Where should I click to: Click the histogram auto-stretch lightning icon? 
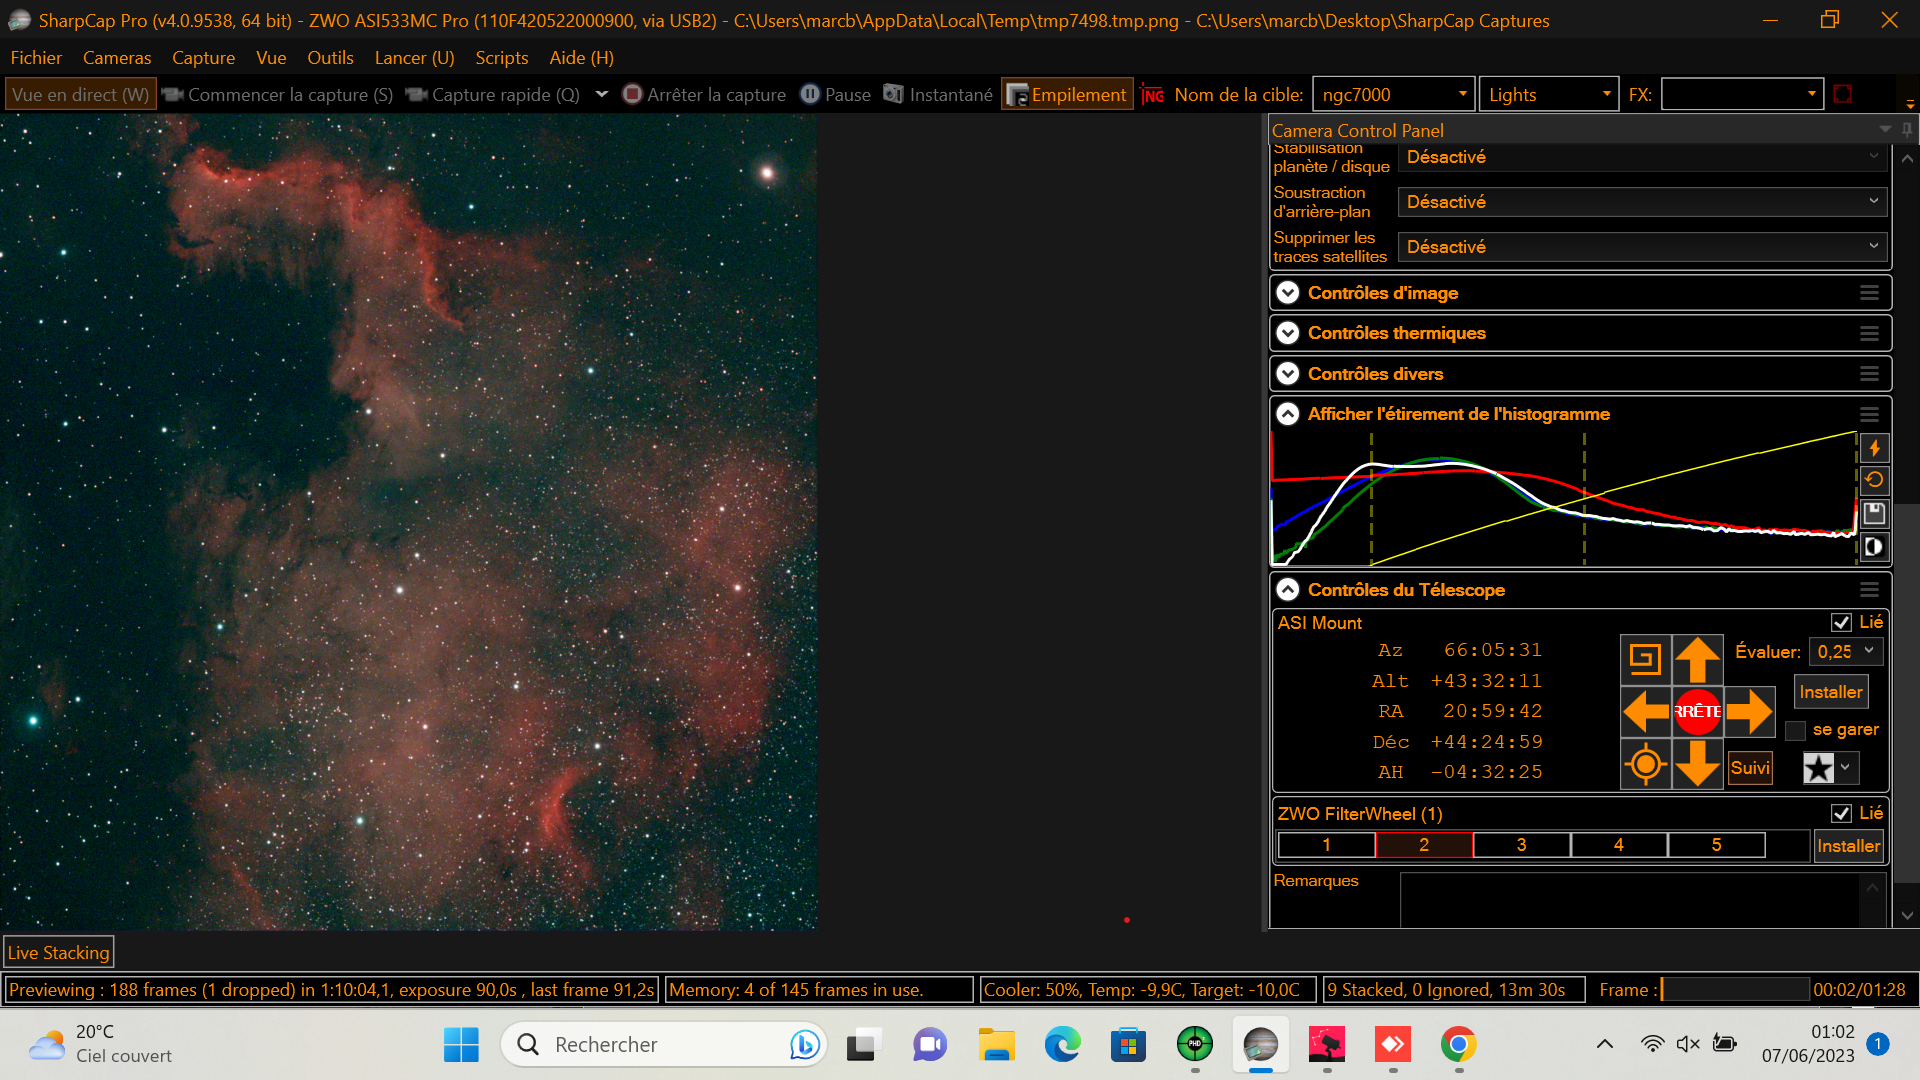pos(1874,449)
